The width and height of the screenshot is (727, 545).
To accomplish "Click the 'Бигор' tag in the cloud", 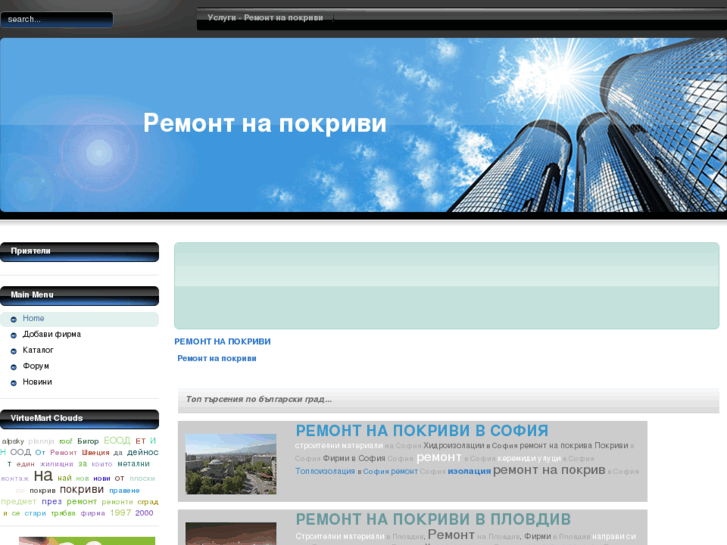I will point(88,442).
